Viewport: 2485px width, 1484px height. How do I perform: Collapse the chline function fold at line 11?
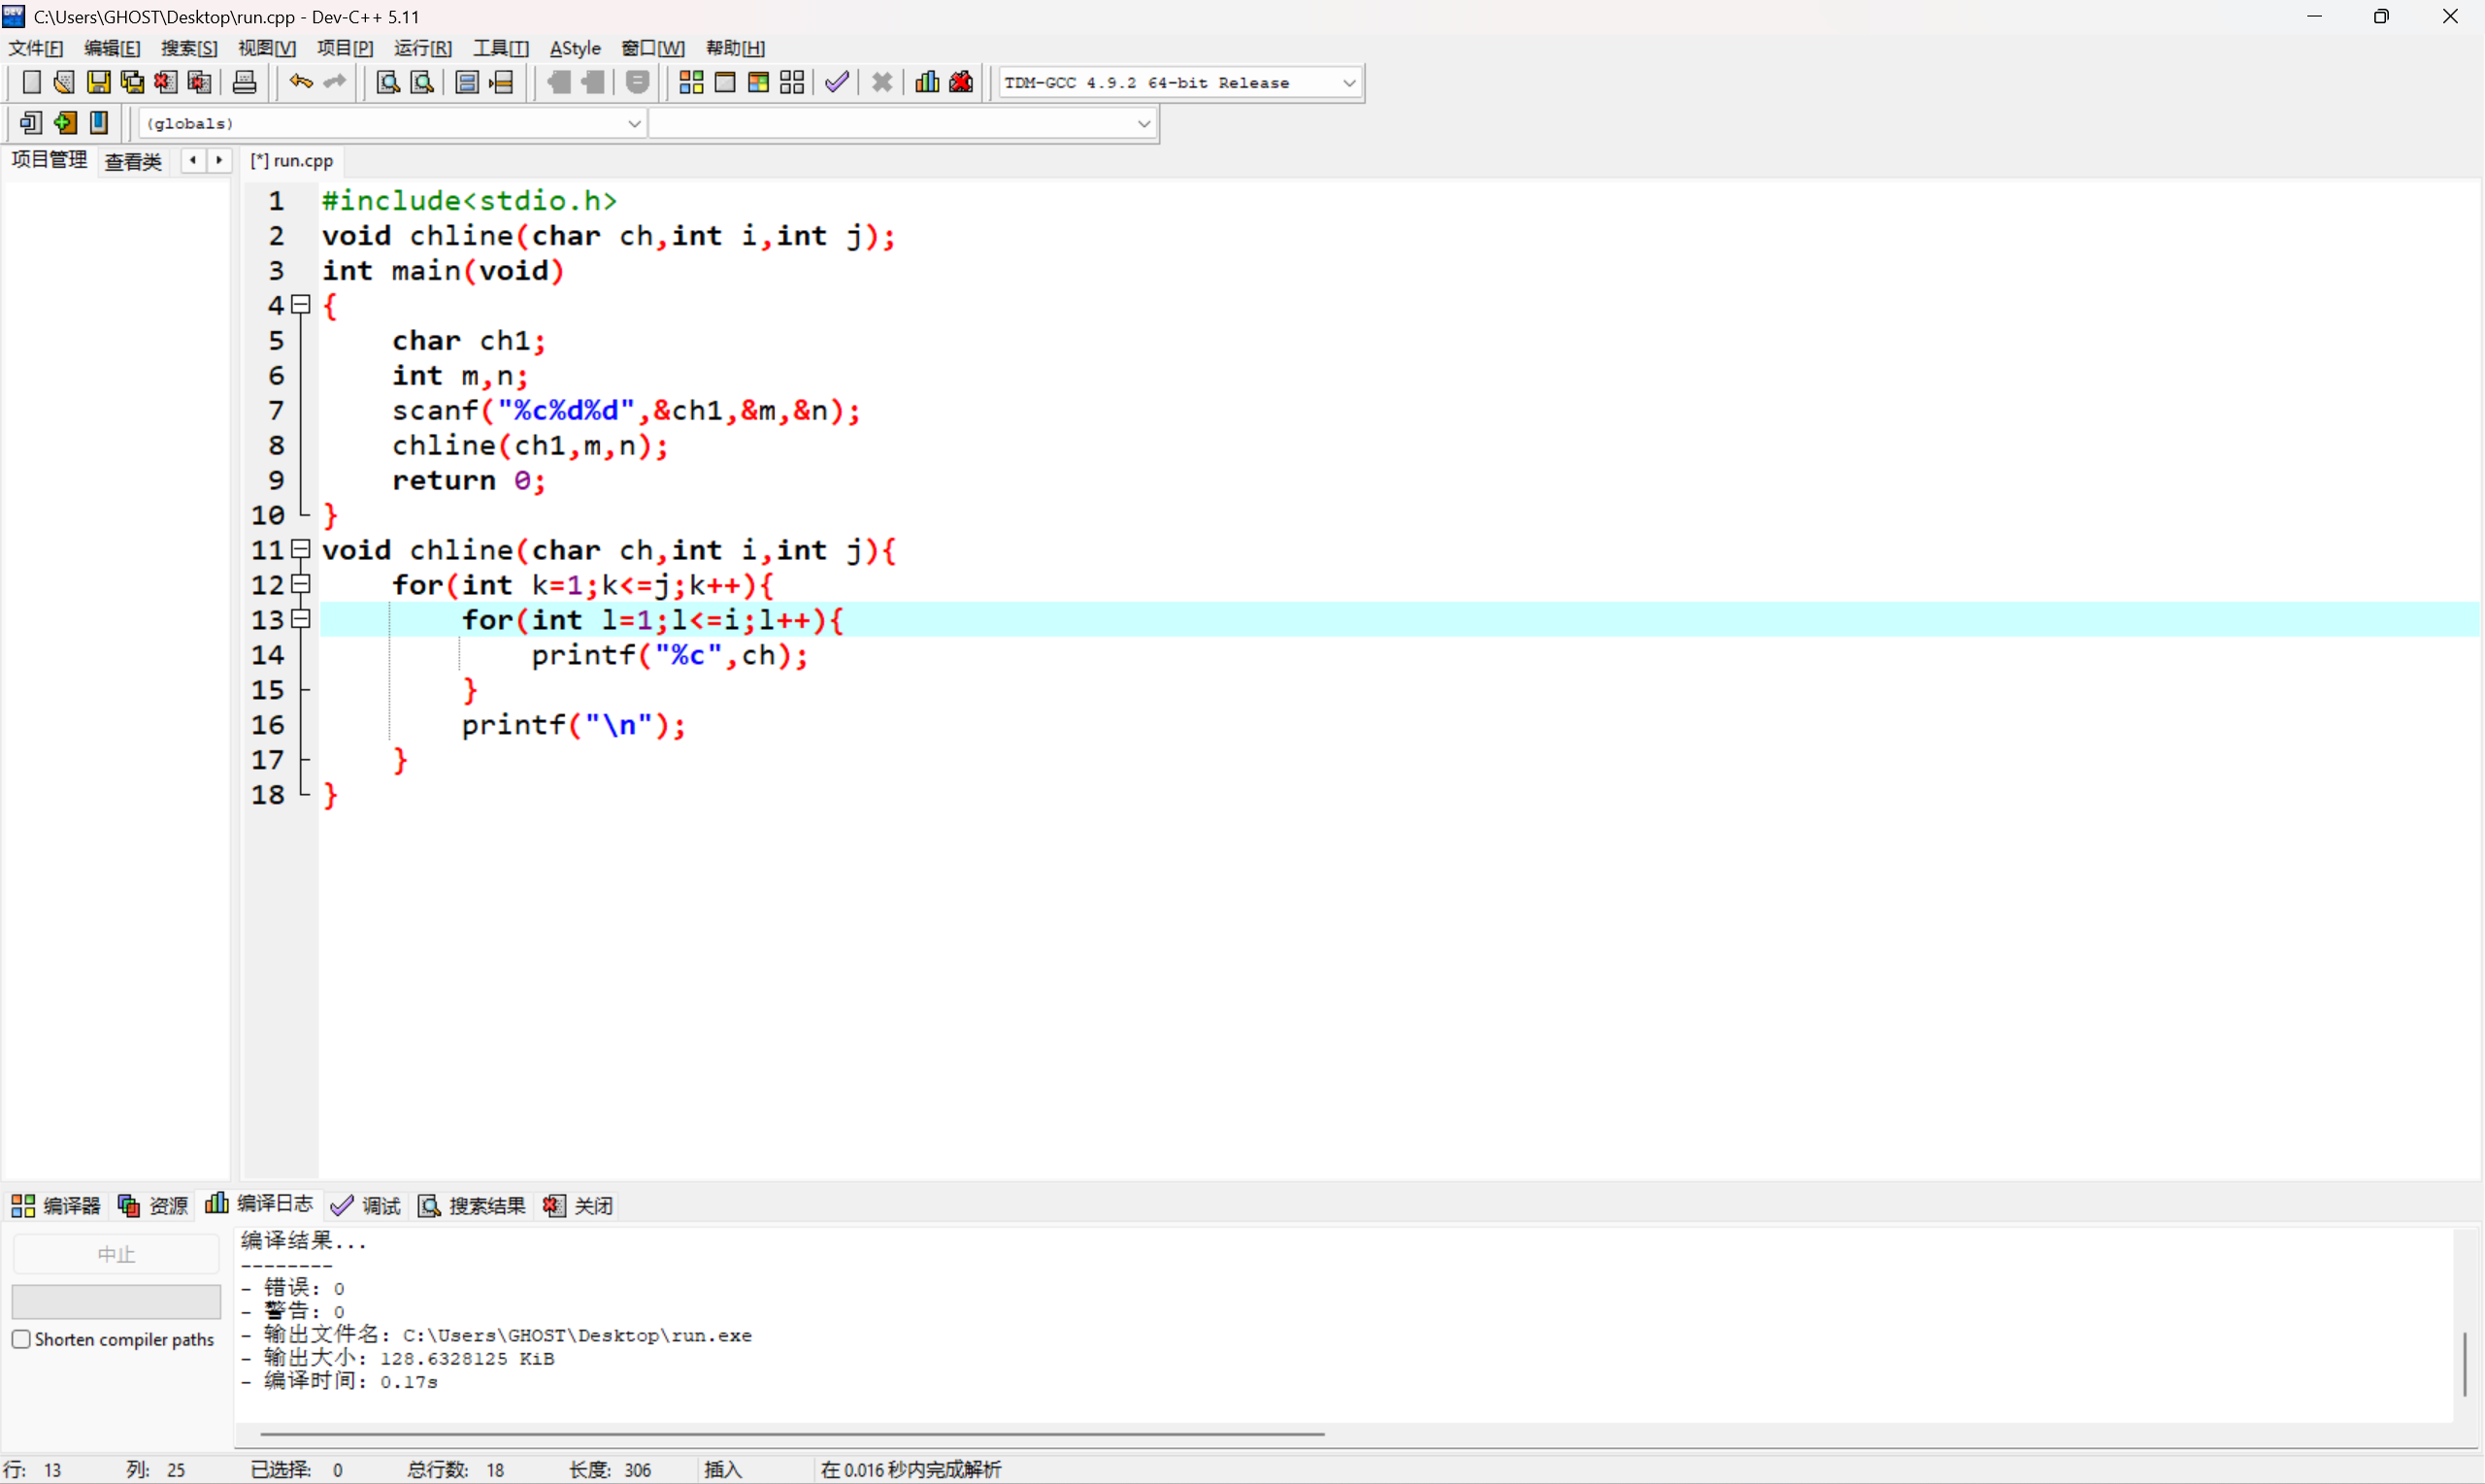coord(301,549)
